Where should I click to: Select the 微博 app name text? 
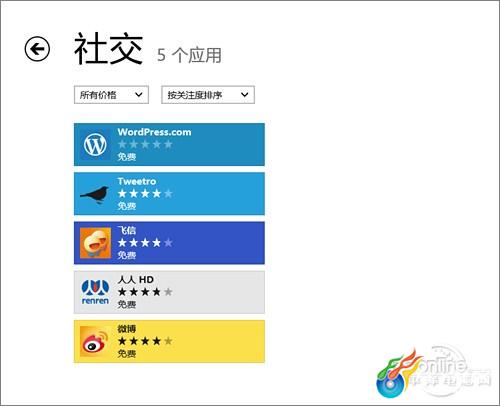[126, 329]
